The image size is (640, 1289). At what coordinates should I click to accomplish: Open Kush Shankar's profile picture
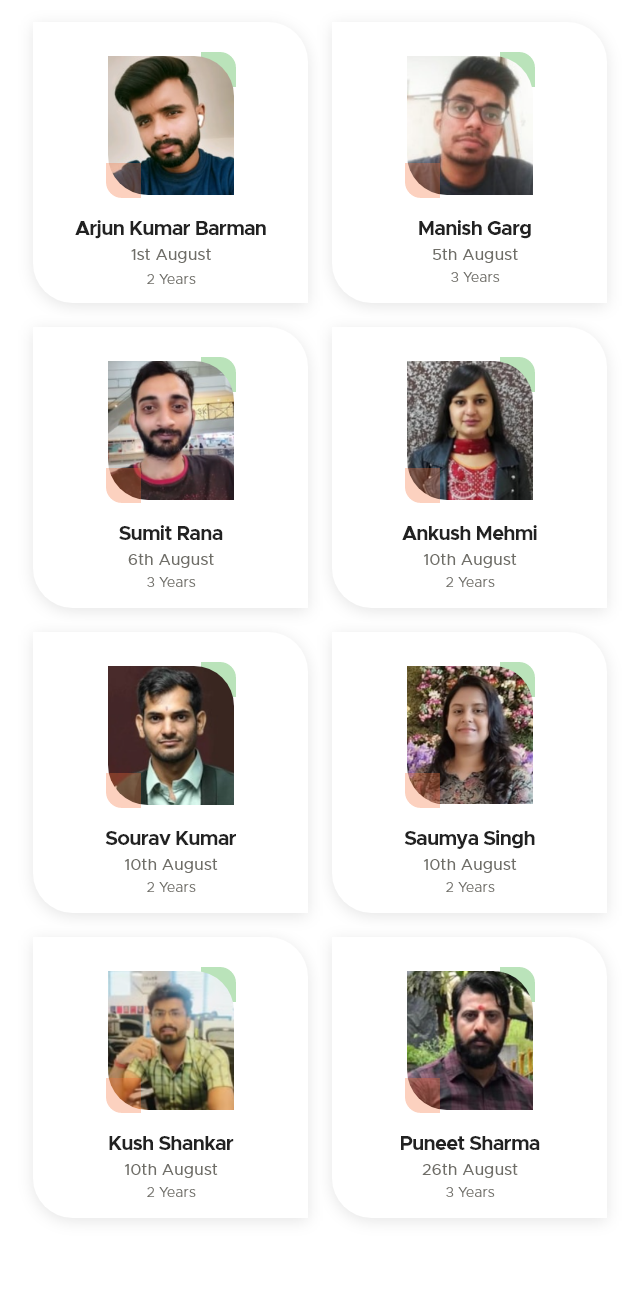click(171, 1040)
